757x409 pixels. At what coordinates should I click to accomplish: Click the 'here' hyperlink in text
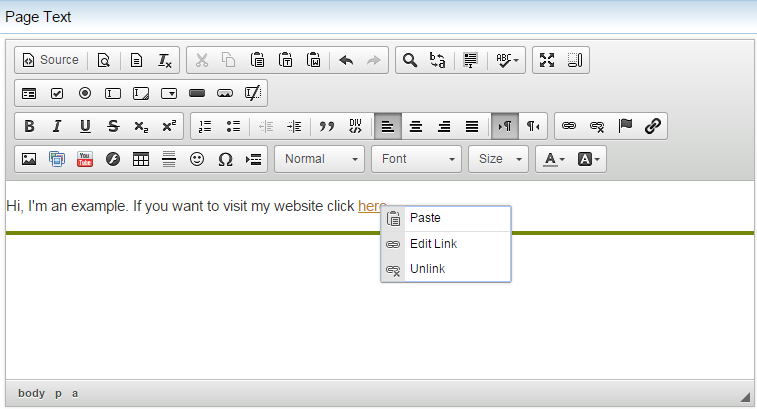(371, 206)
